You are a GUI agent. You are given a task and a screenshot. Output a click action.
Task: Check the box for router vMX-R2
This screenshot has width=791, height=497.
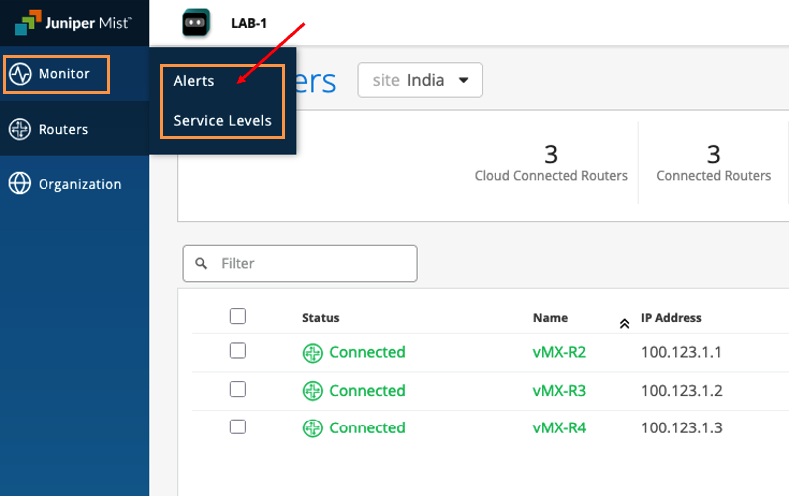pos(238,351)
